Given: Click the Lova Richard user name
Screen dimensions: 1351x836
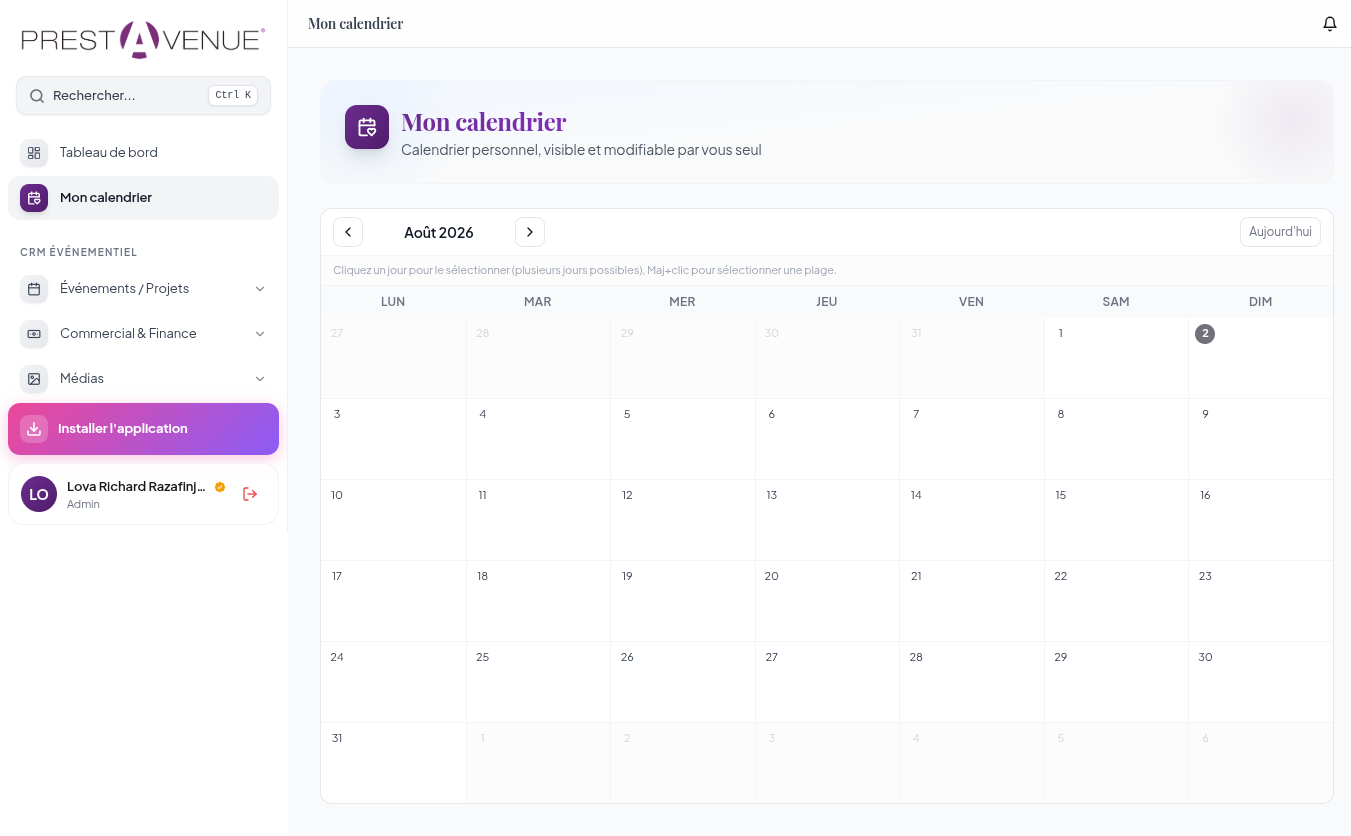Looking at the screenshot, I should pos(136,487).
